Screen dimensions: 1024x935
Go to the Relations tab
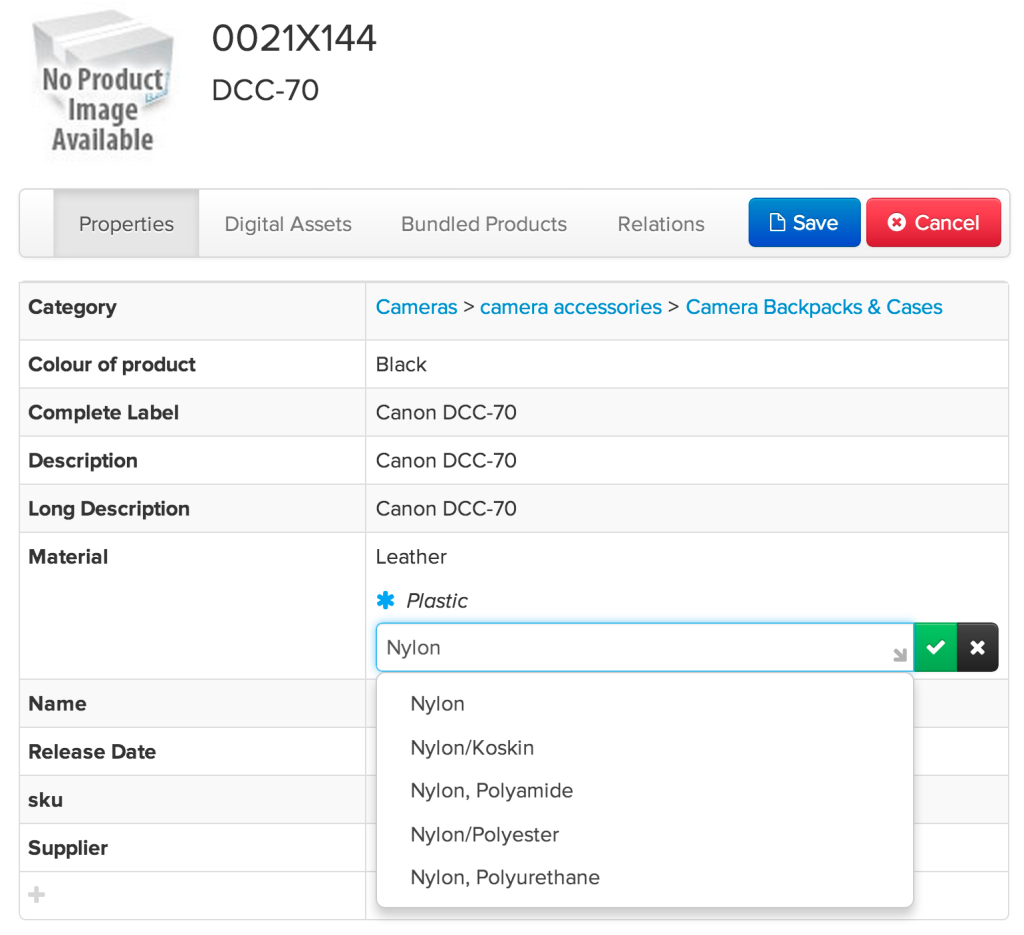click(x=661, y=224)
